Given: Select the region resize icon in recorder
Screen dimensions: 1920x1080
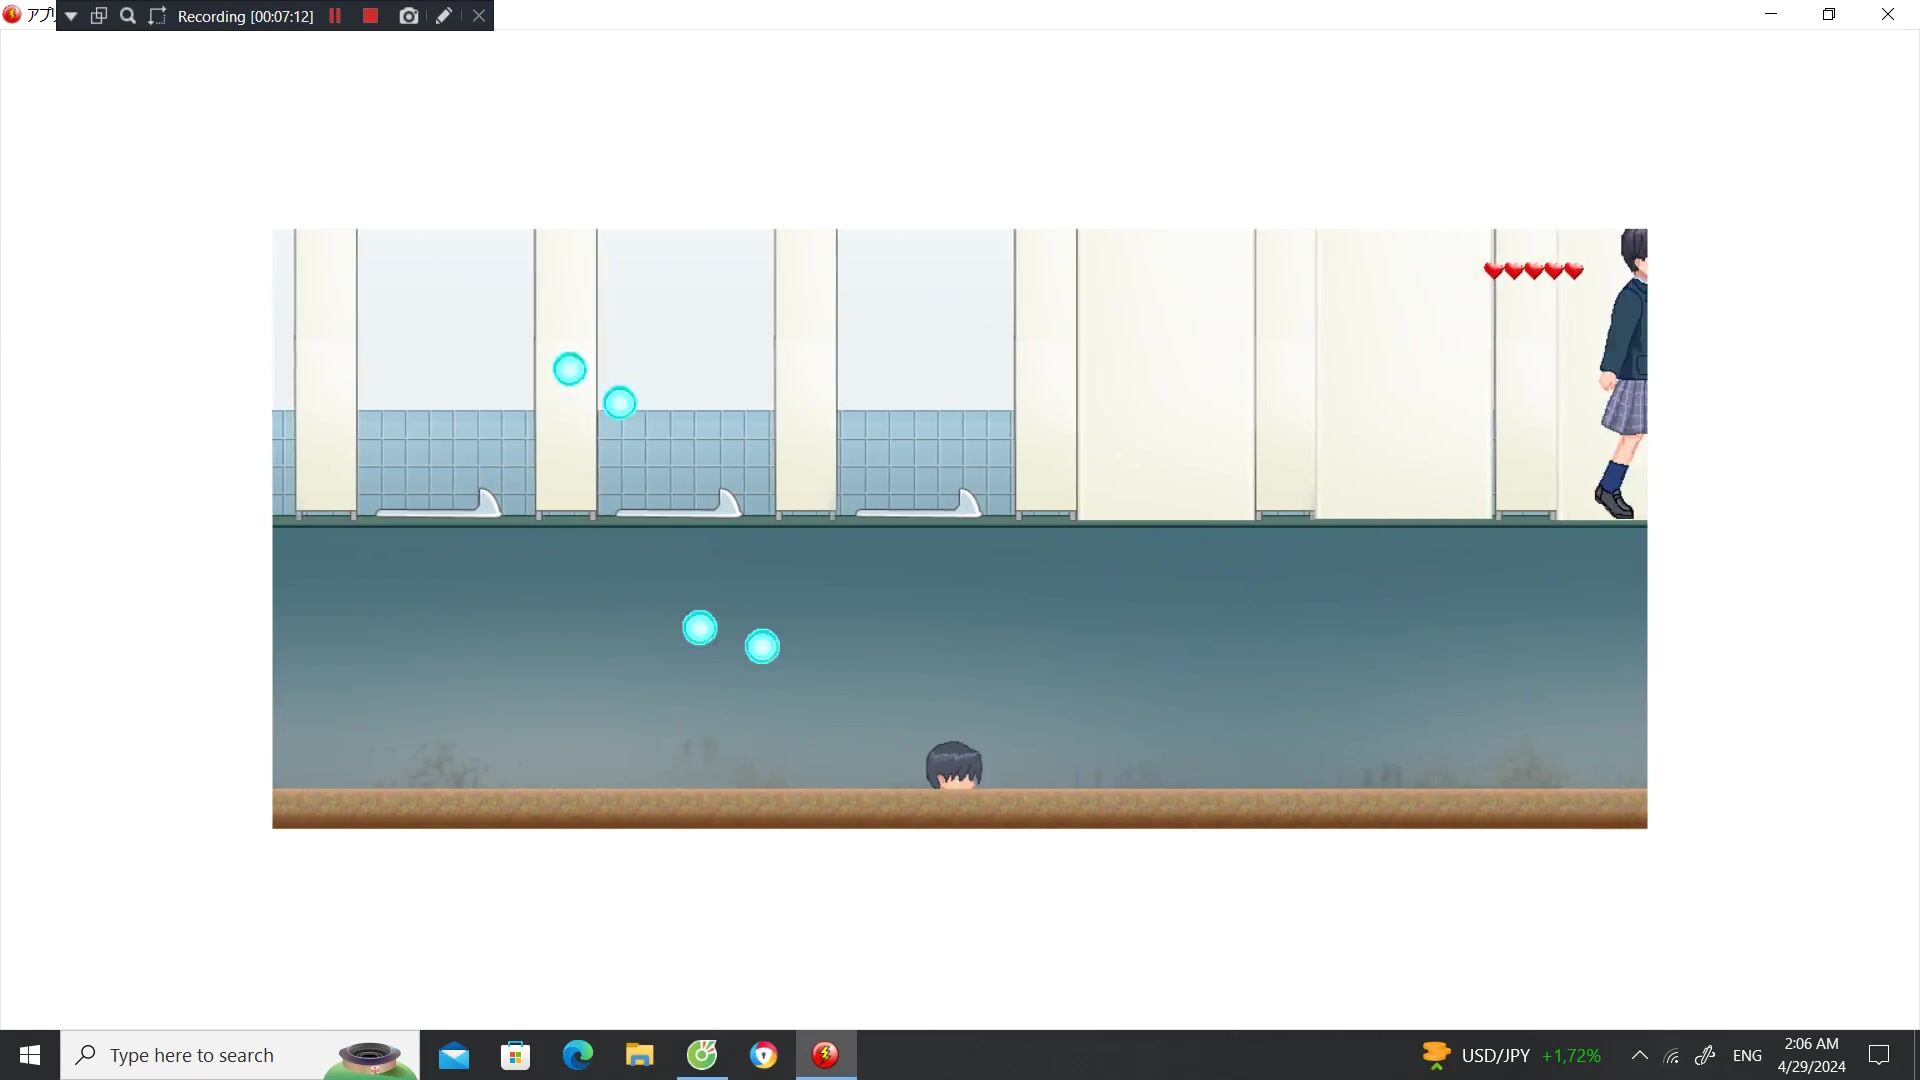Looking at the screenshot, I should point(157,16).
